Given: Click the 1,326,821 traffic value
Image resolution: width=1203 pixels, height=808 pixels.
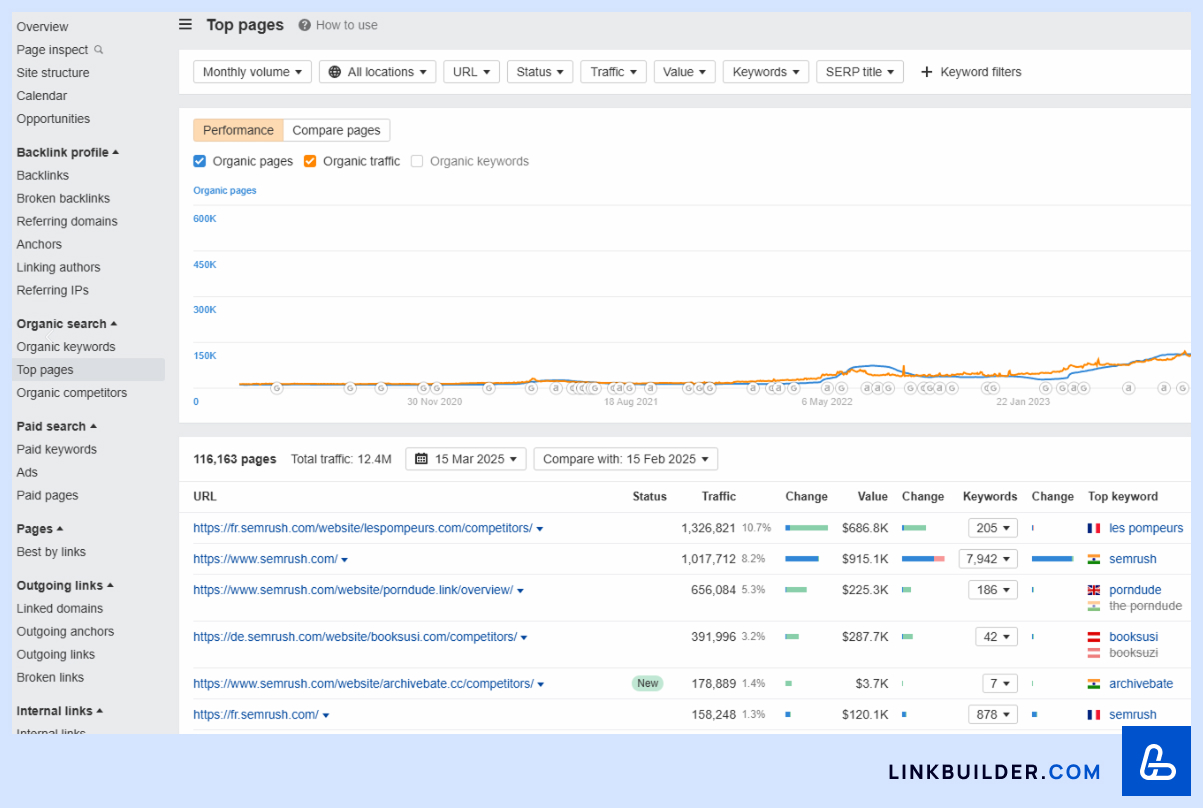Looking at the screenshot, I should tap(708, 528).
